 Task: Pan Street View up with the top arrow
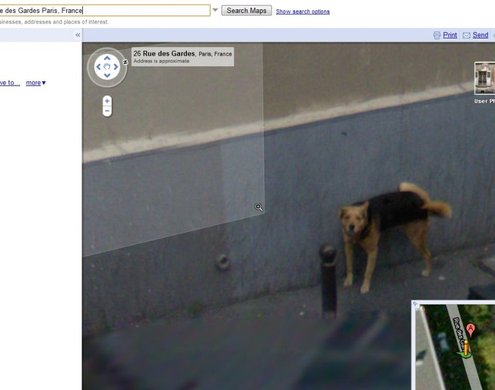107,58
